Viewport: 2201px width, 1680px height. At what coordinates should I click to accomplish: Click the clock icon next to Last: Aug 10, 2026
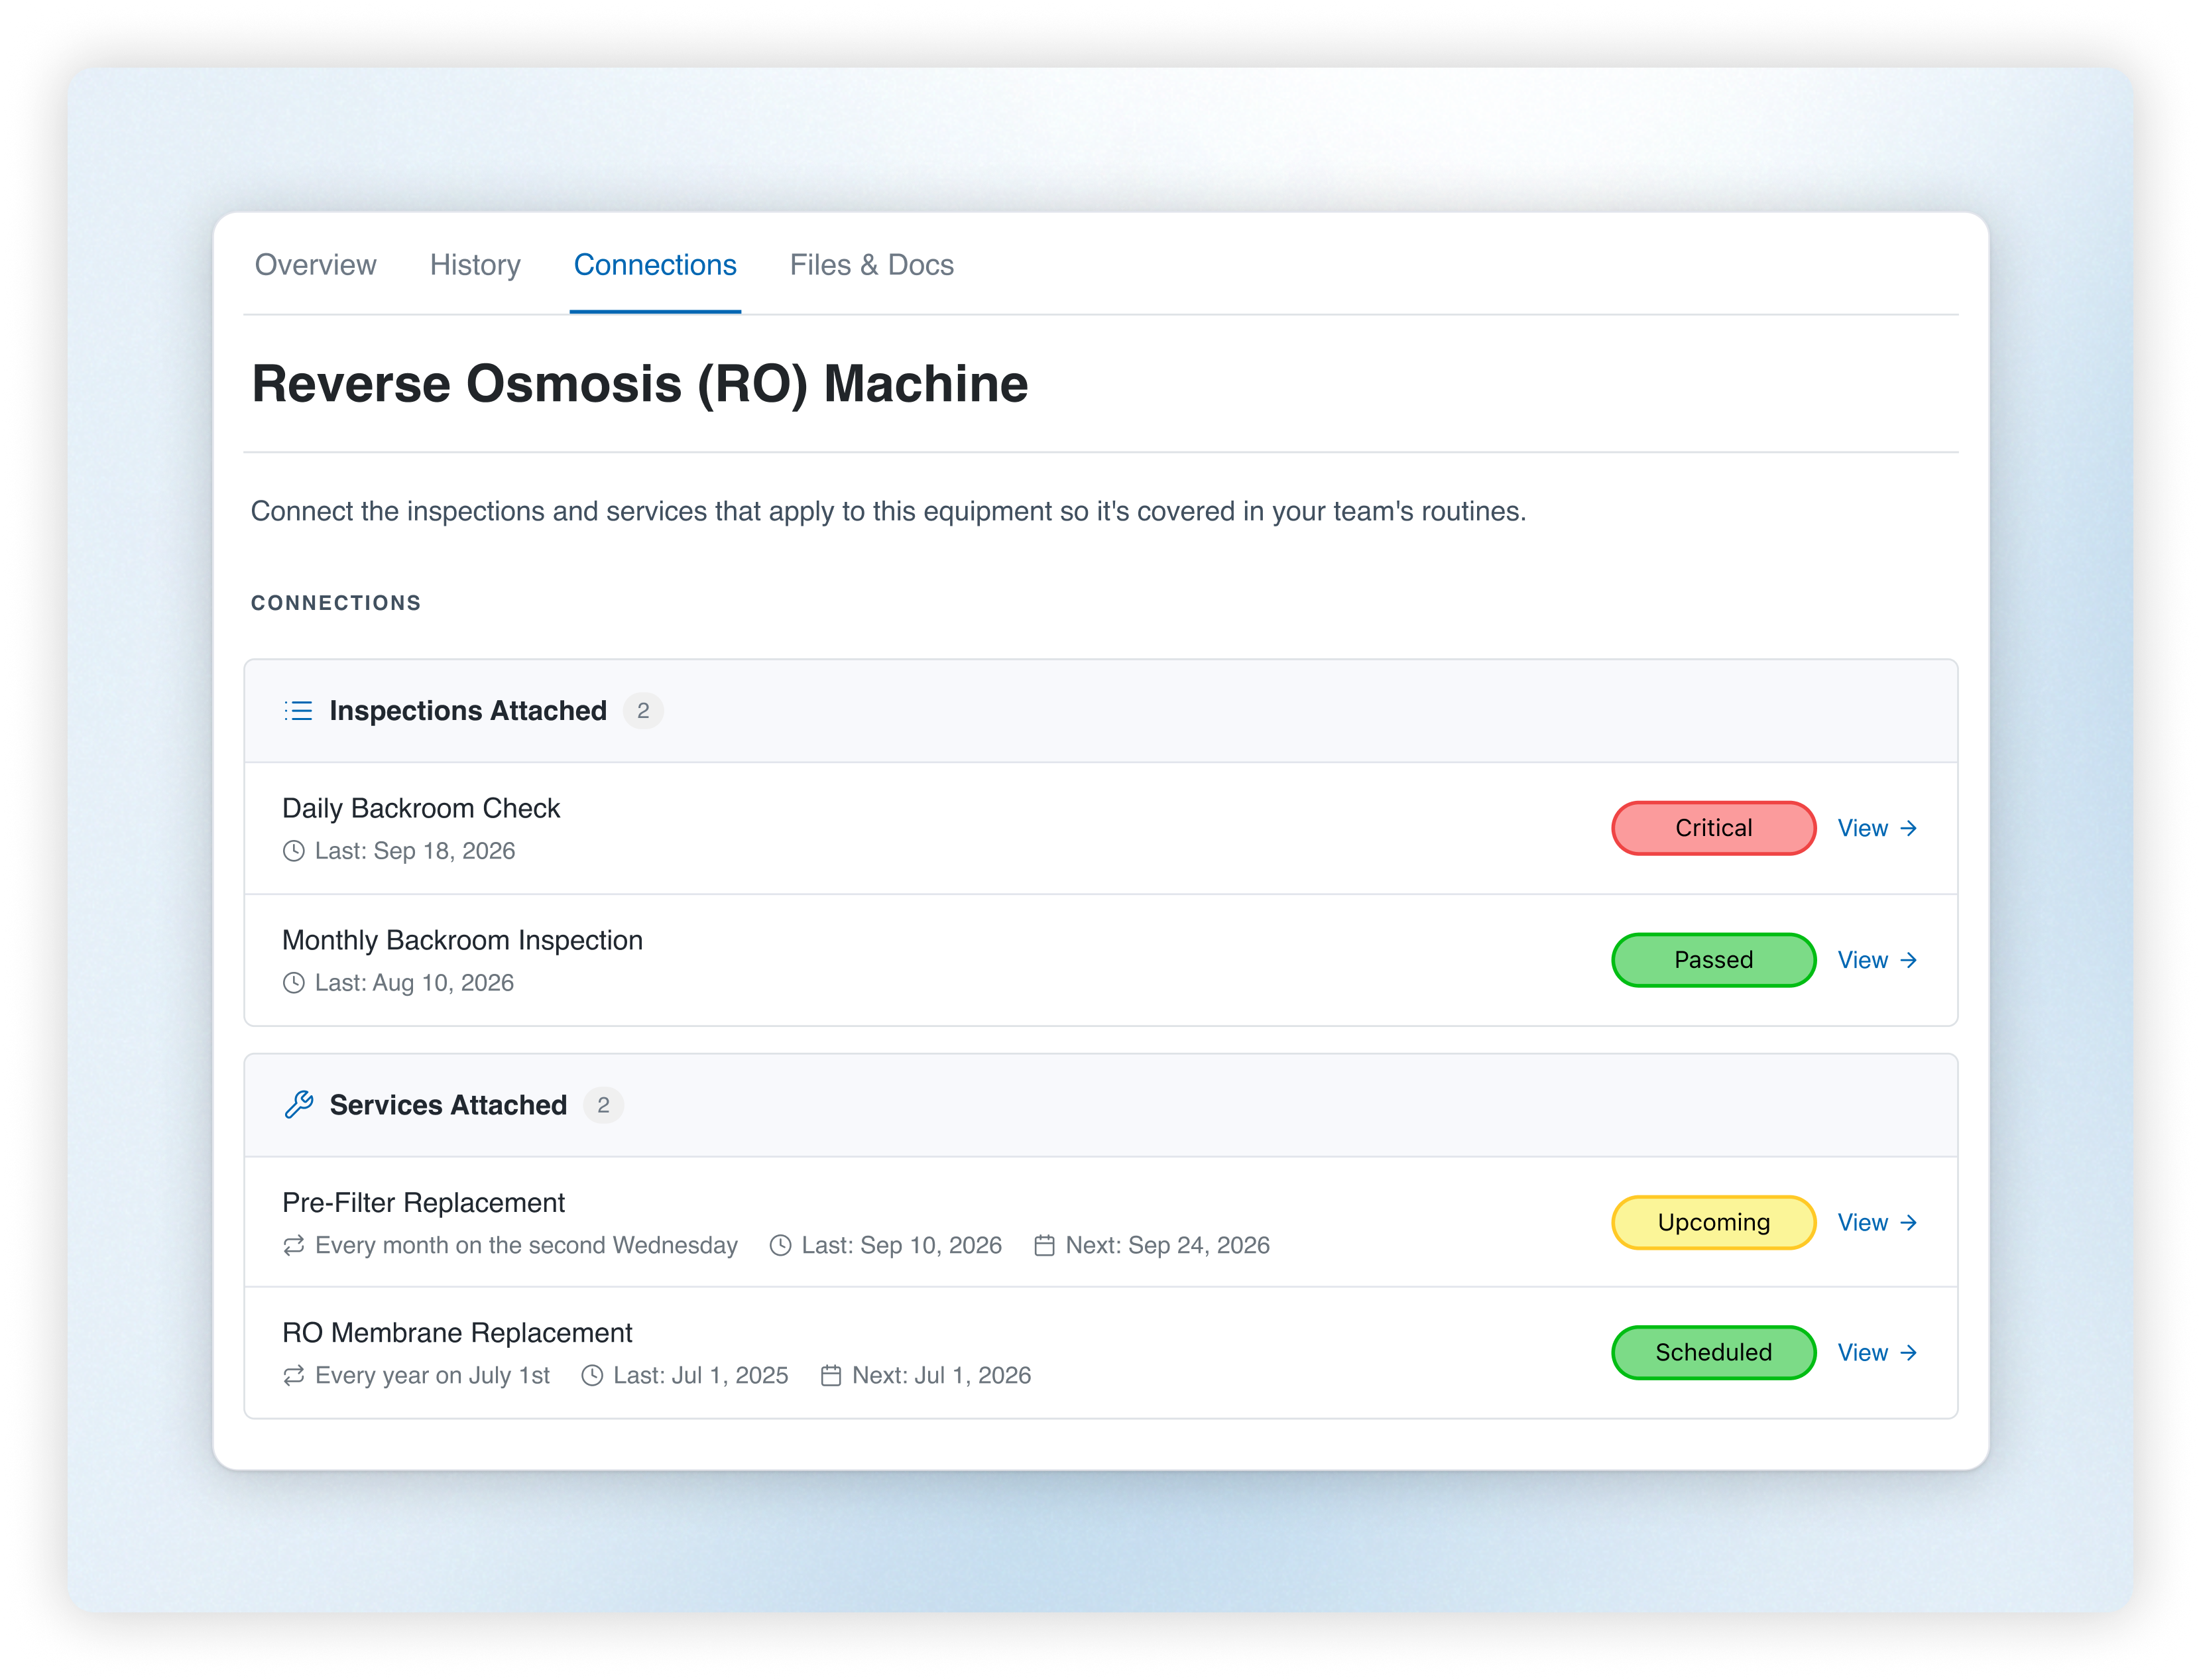[x=293, y=983]
